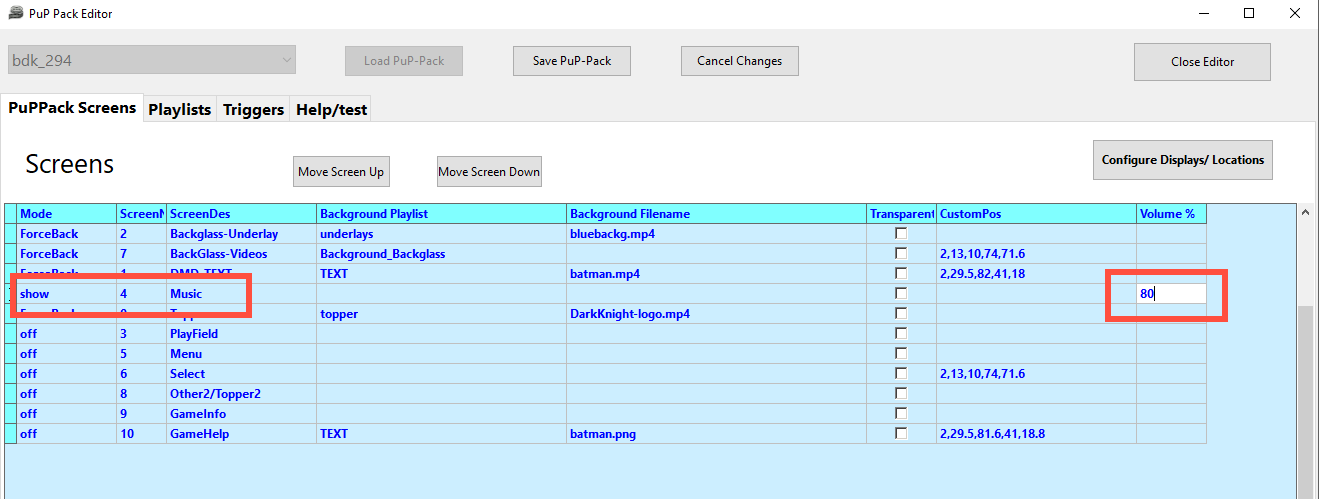Screen dimensions: 1319x499
Task: Select the Mode cell of PlayField row
Action: point(66,334)
